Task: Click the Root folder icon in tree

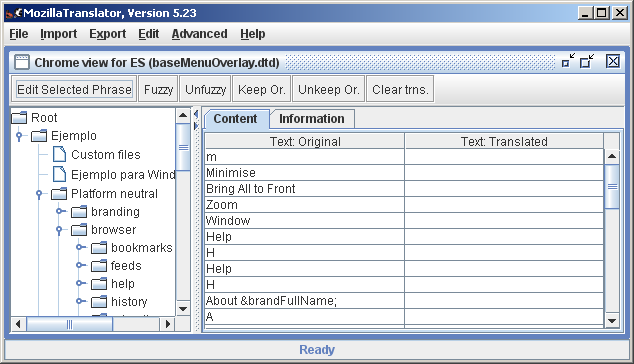Action: [x=19, y=118]
